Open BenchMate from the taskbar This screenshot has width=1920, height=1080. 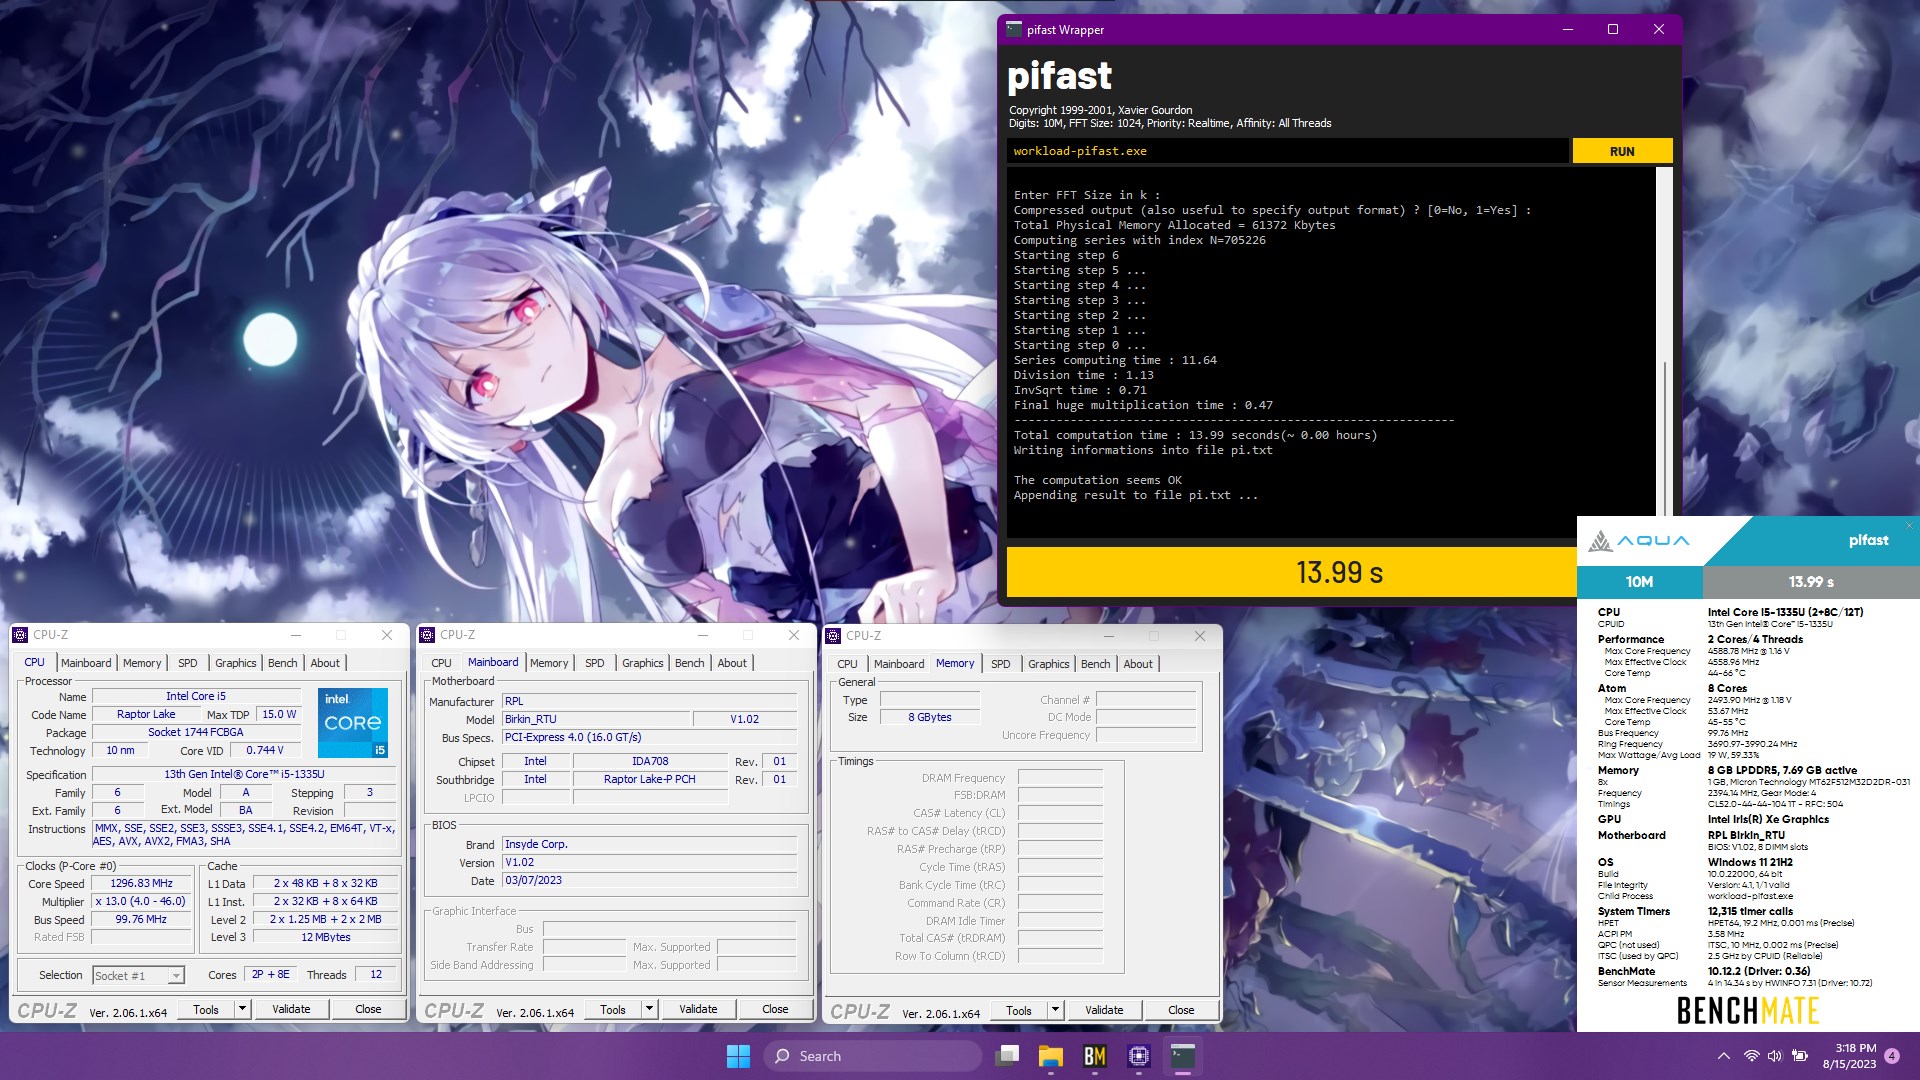pos(1094,1056)
